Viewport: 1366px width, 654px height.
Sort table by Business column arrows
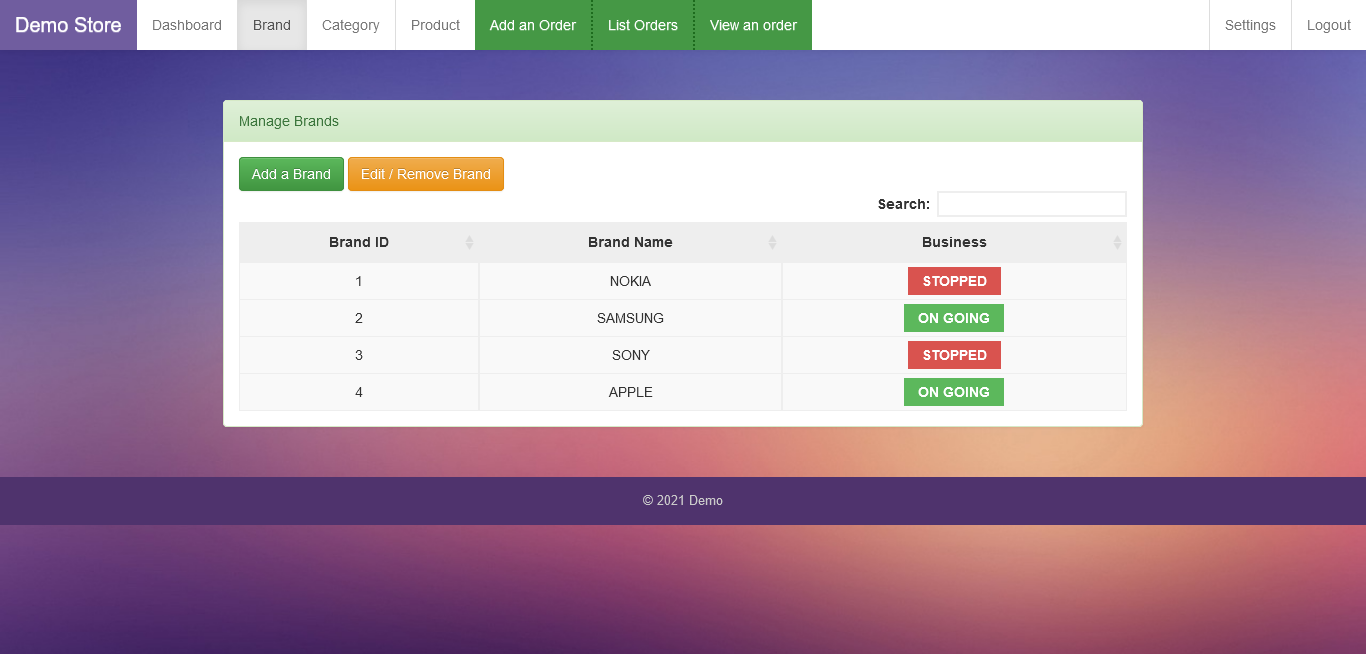point(1117,242)
